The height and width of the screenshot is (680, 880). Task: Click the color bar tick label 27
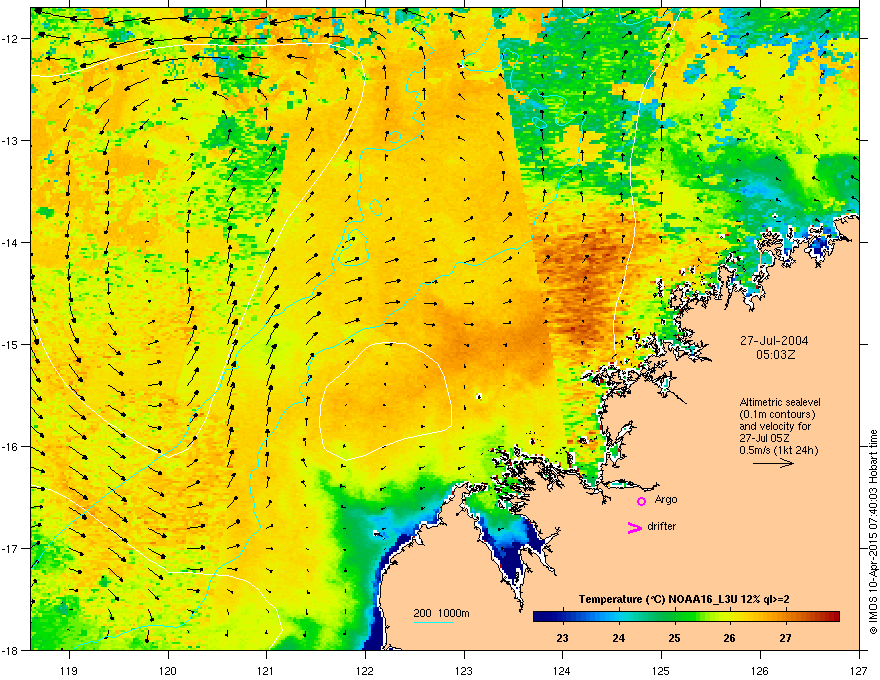coord(785,638)
